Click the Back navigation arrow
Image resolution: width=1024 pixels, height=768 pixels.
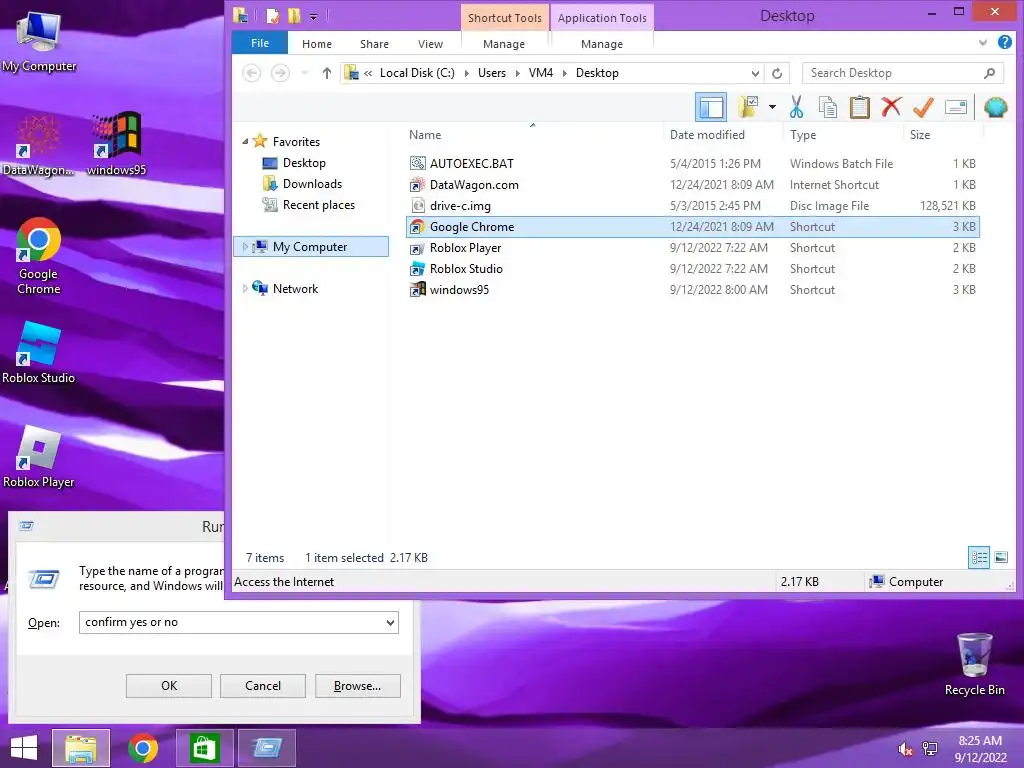(x=252, y=73)
